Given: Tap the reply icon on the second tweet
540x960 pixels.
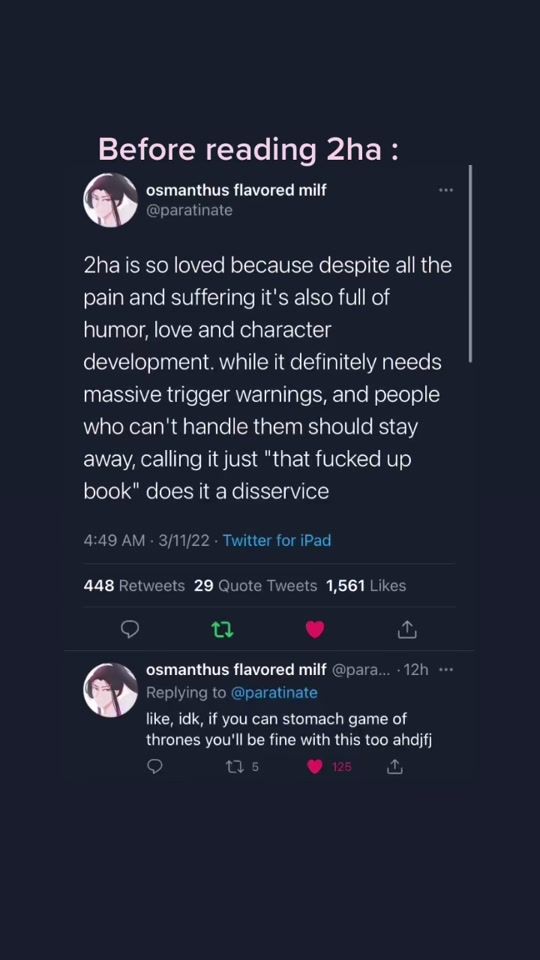Looking at the screenshot, I should 156,766.
